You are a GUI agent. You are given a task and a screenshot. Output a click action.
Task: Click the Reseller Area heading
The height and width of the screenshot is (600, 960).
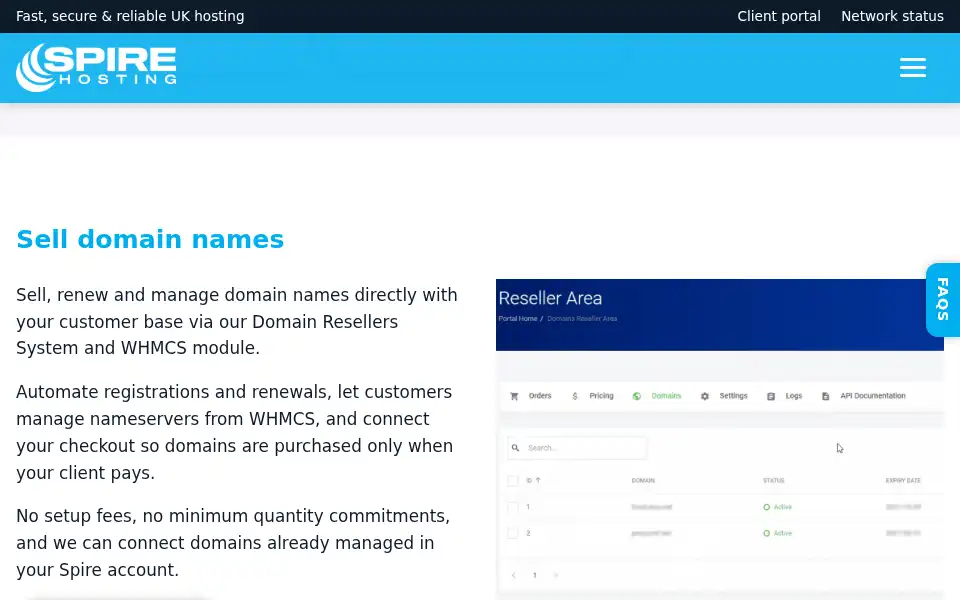click(550, 298)
